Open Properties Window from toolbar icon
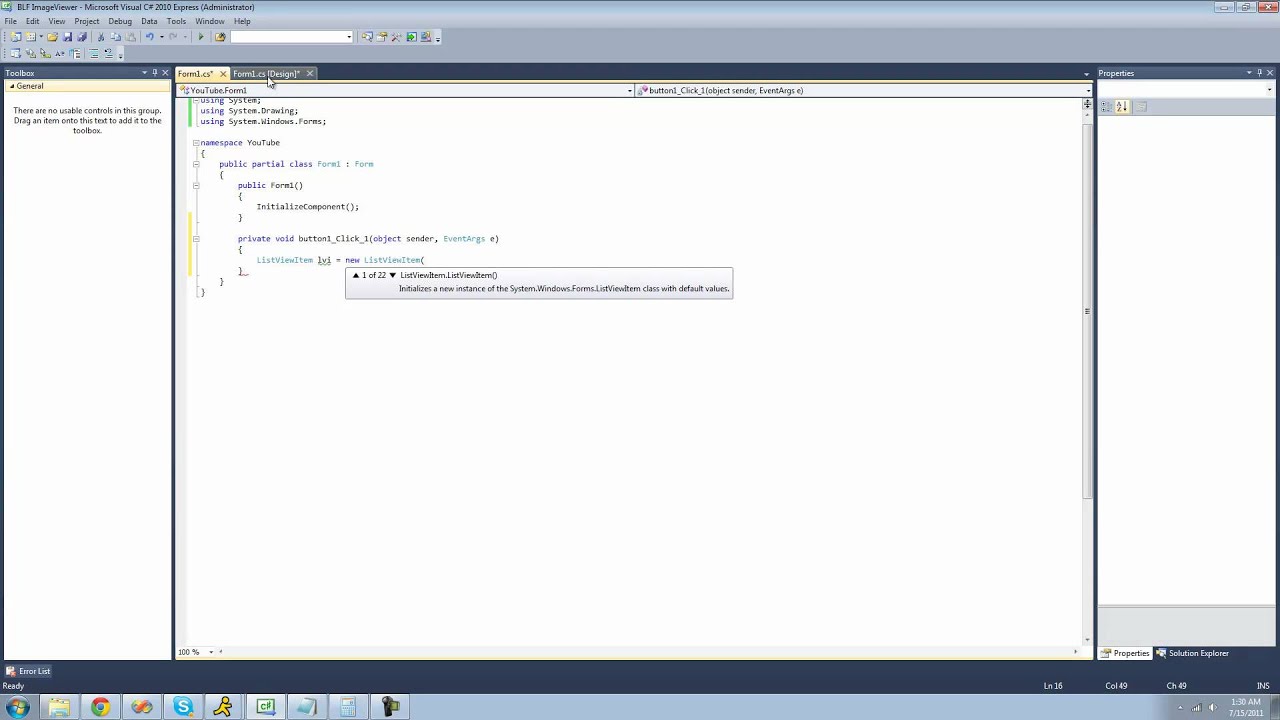Image resolution: width=1280 pixels, height=720 pixels. [381, 37]
